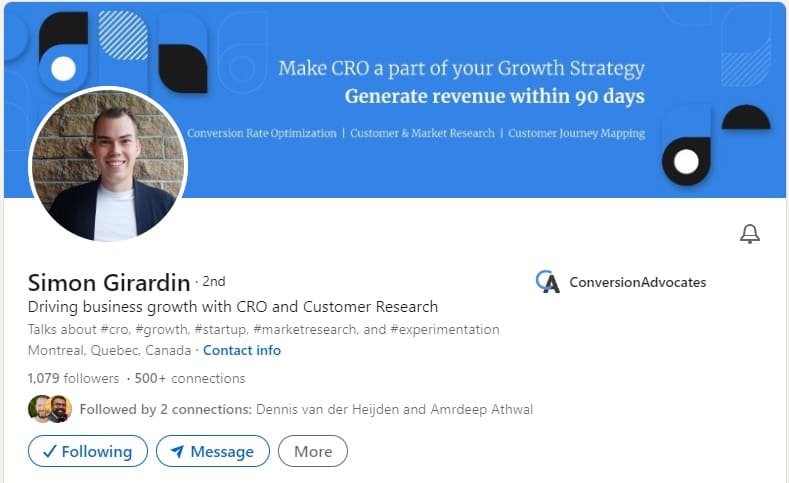Open the ConversionAdvocates company link
Viewport: 789px width, 483px height.
click(637, 282)
